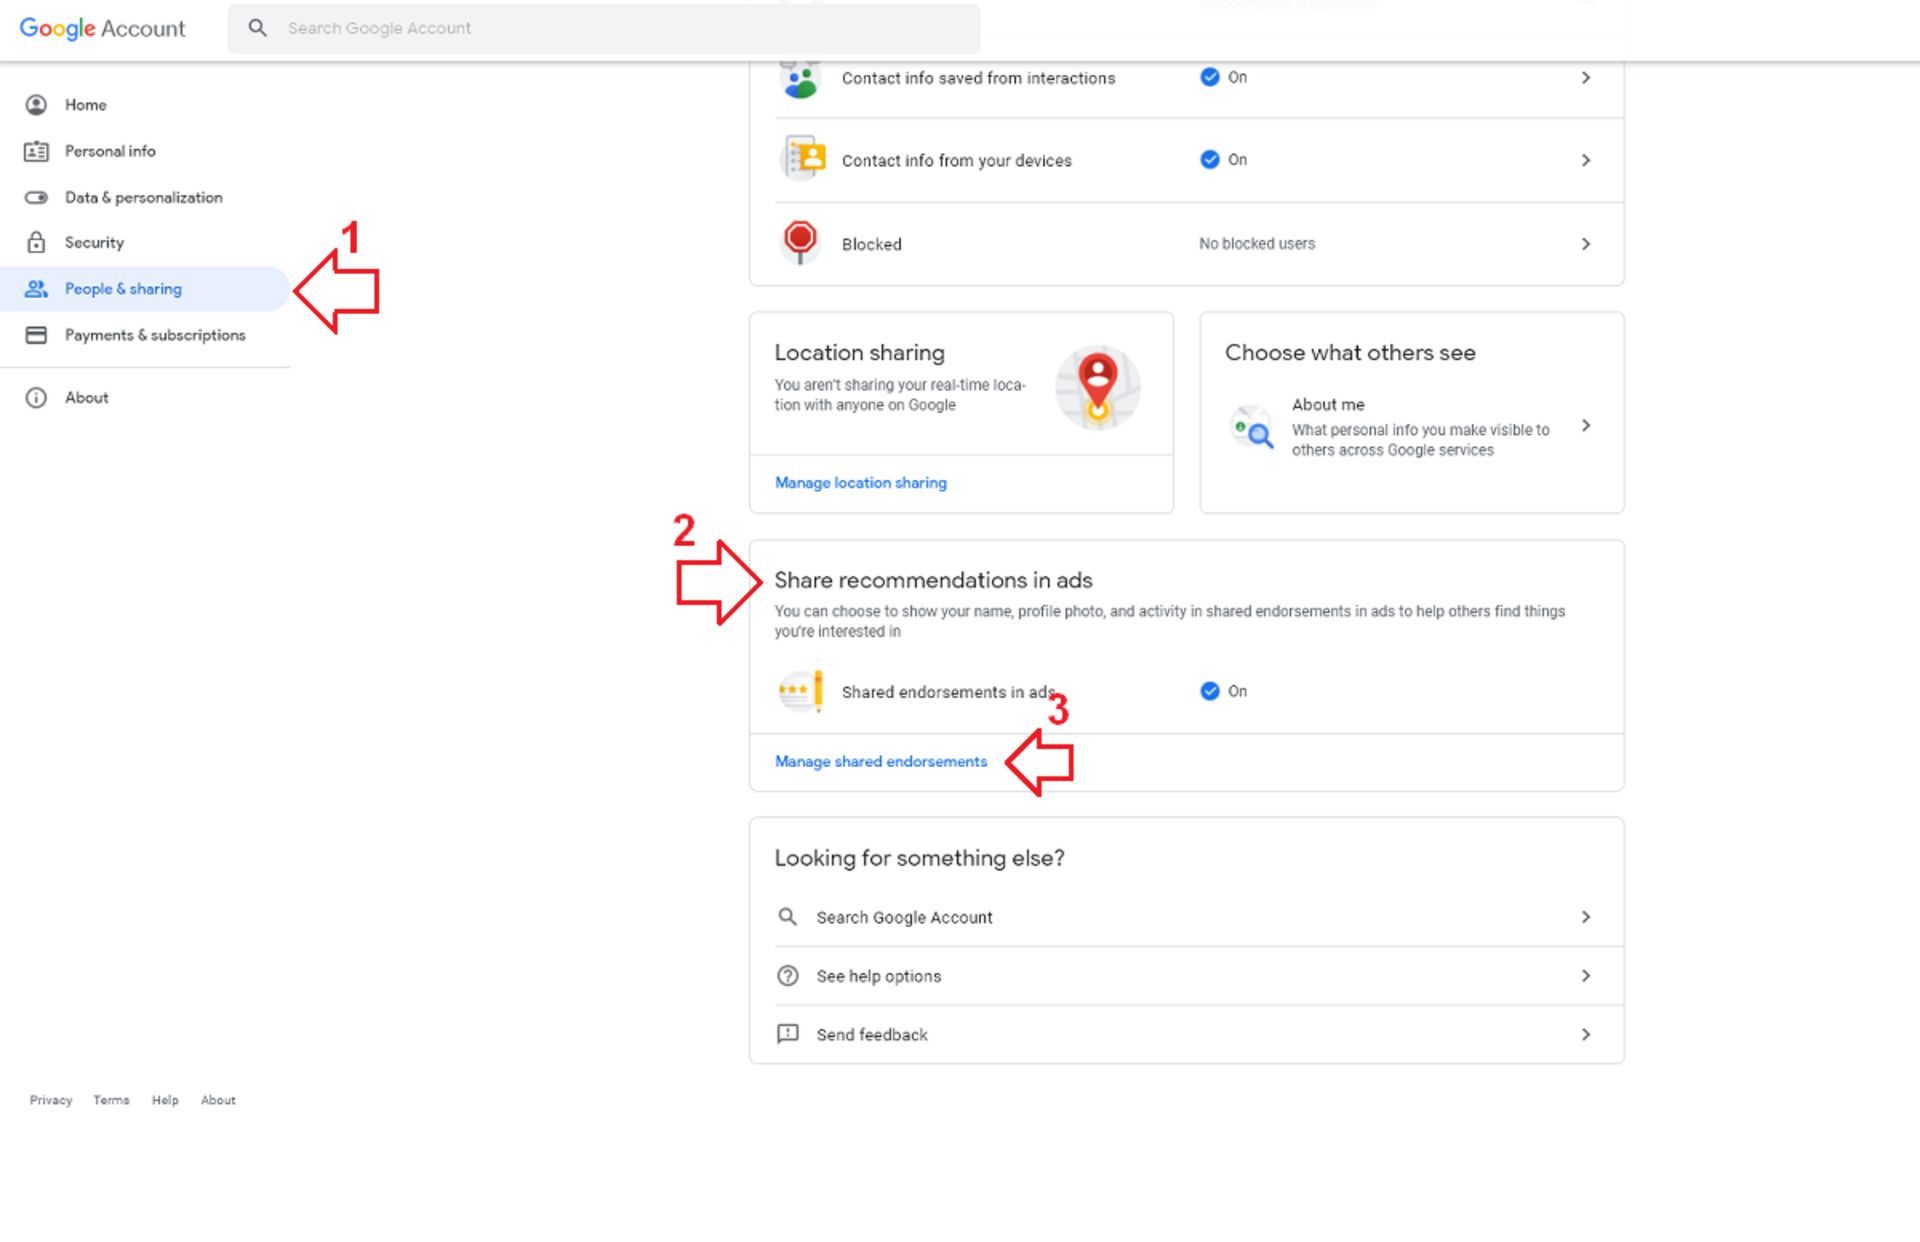The image size is (1920, 1242).
Task: Toggle Shared endorsements in ads On checkmark
Action: click(x=1210, y=691)
